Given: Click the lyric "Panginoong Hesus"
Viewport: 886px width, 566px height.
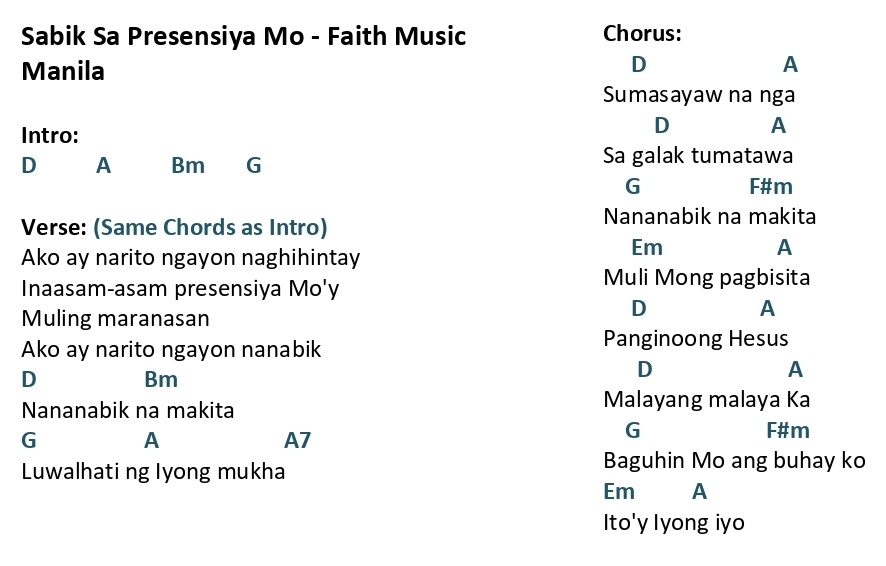Looking at the screenshot, I should coord(696,339).
